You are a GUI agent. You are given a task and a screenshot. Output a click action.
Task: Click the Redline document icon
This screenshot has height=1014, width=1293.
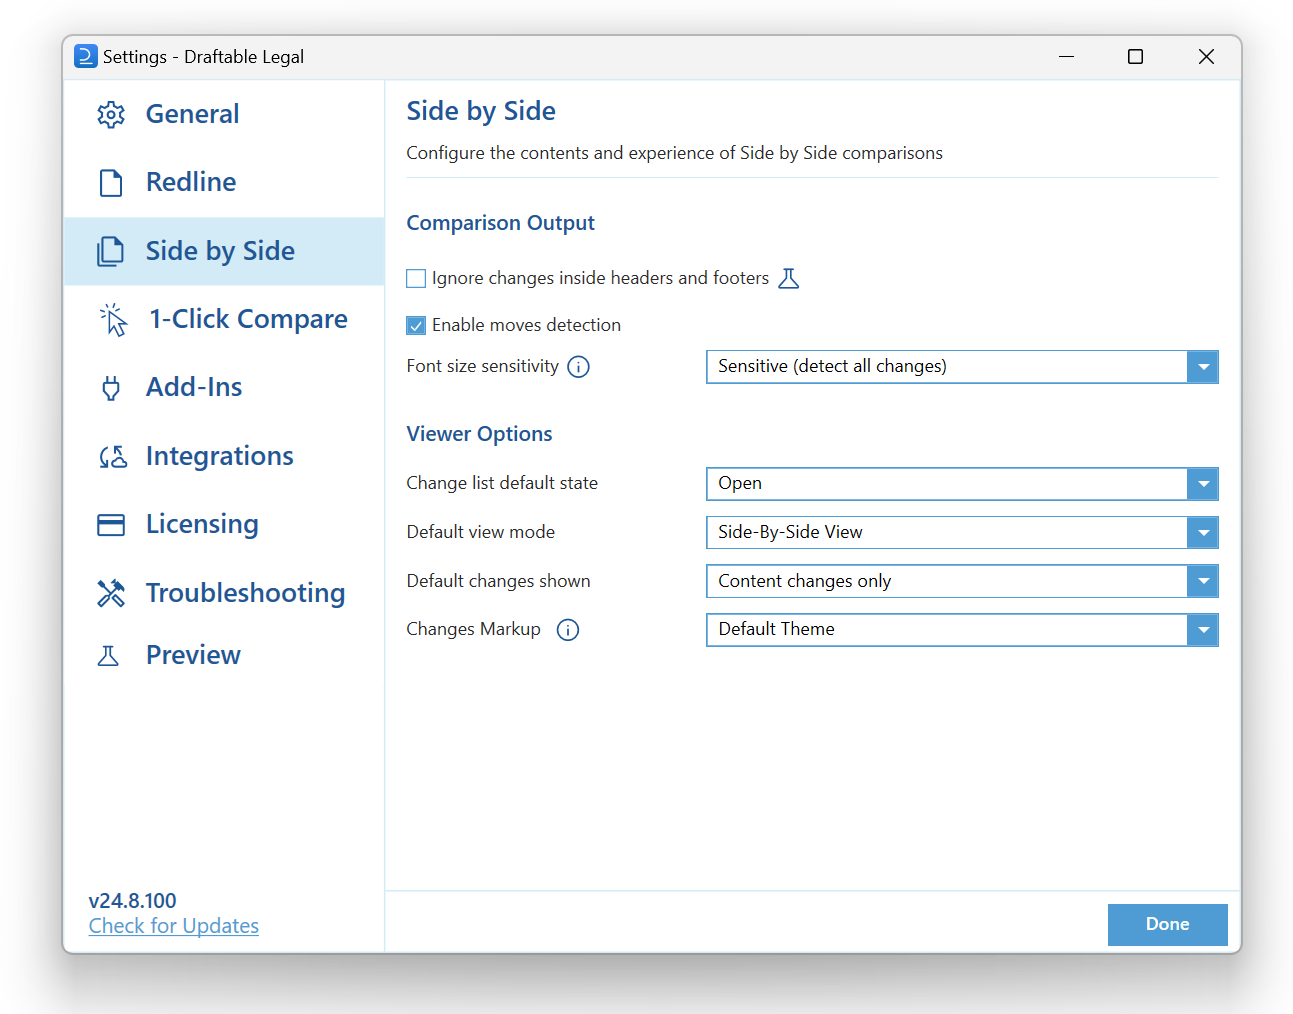tap(111, 183)
